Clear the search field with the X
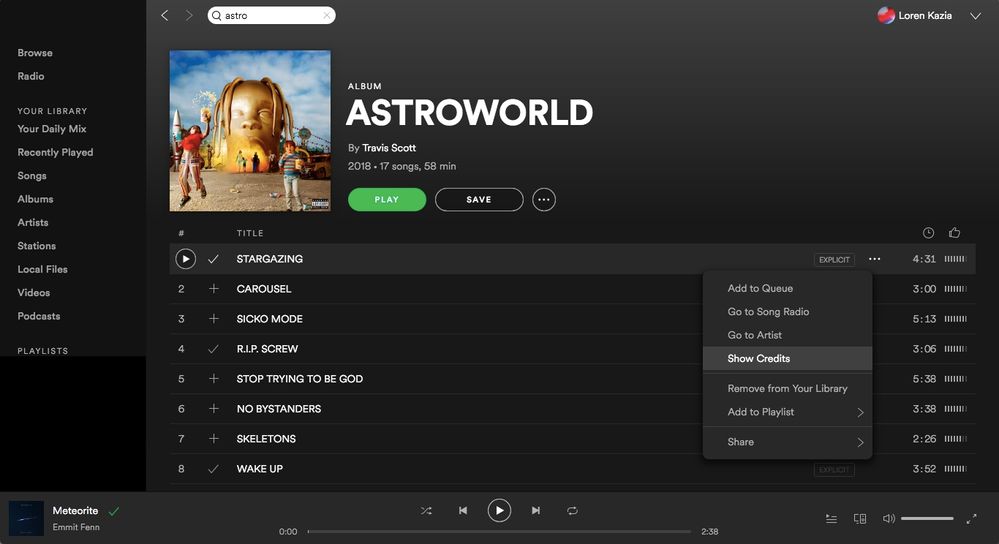The image size is (999, 544). [x=326, y=15]
